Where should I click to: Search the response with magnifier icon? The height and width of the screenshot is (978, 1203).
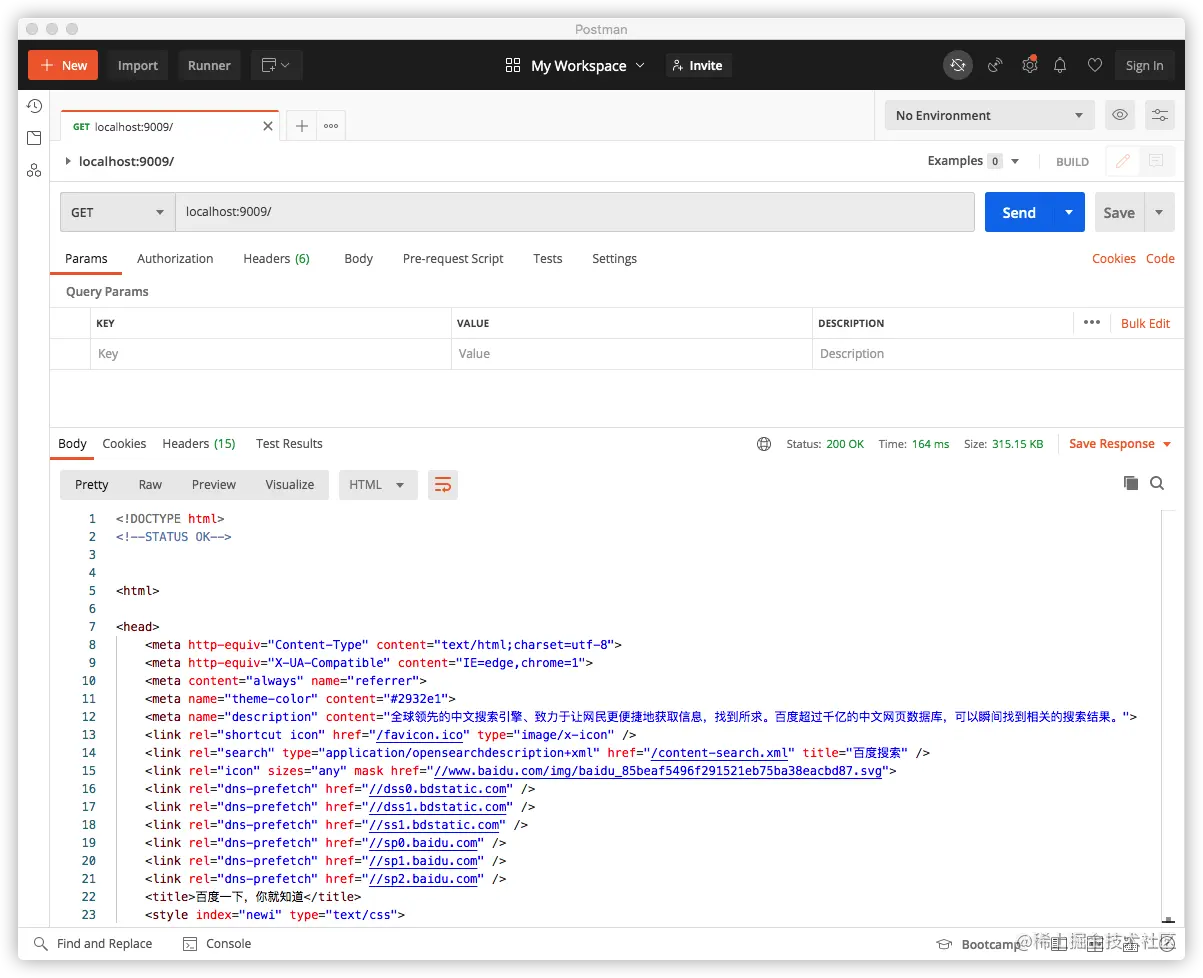pyautogui.click(x=1157, y=483)
